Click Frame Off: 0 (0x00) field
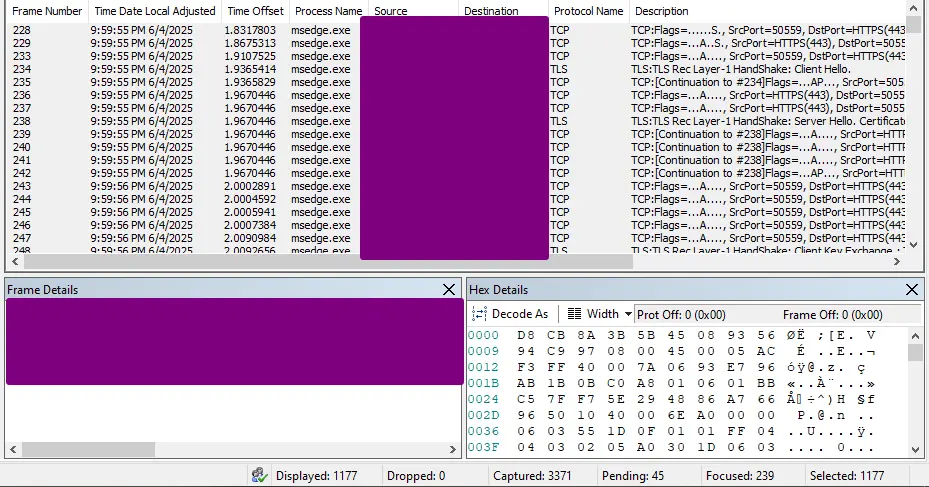The width and height of the screenshot is (929, 487). pyautogui.click(x=832, y=315)
